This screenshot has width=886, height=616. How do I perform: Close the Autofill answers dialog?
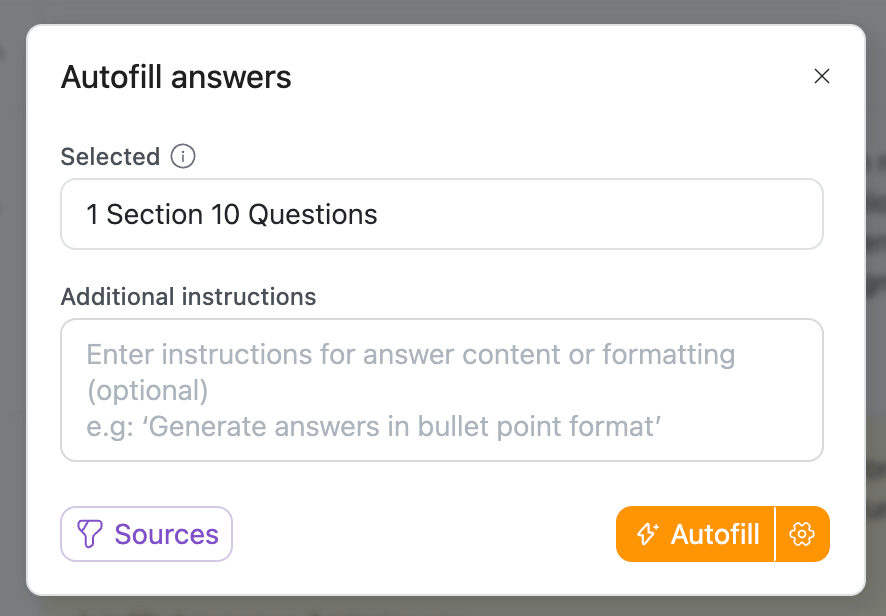(x=822, y=76)
